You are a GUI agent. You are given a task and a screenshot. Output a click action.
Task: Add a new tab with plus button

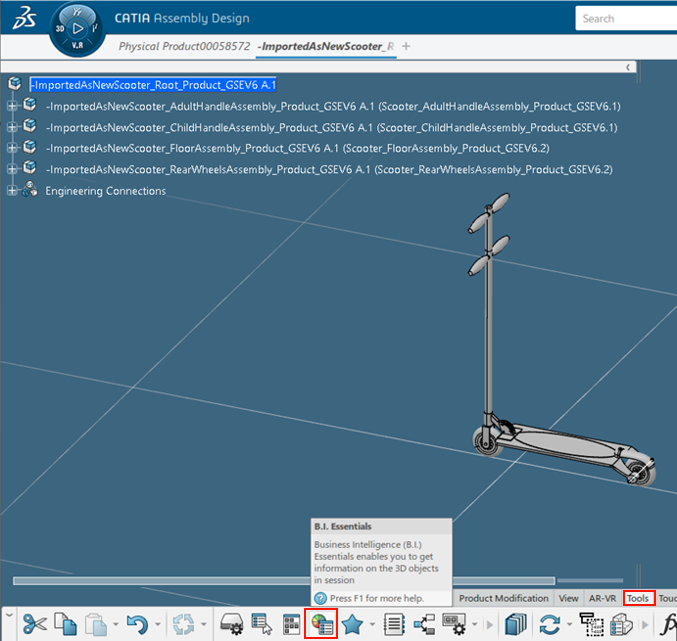pyautogui.click(x=406, y=46)
